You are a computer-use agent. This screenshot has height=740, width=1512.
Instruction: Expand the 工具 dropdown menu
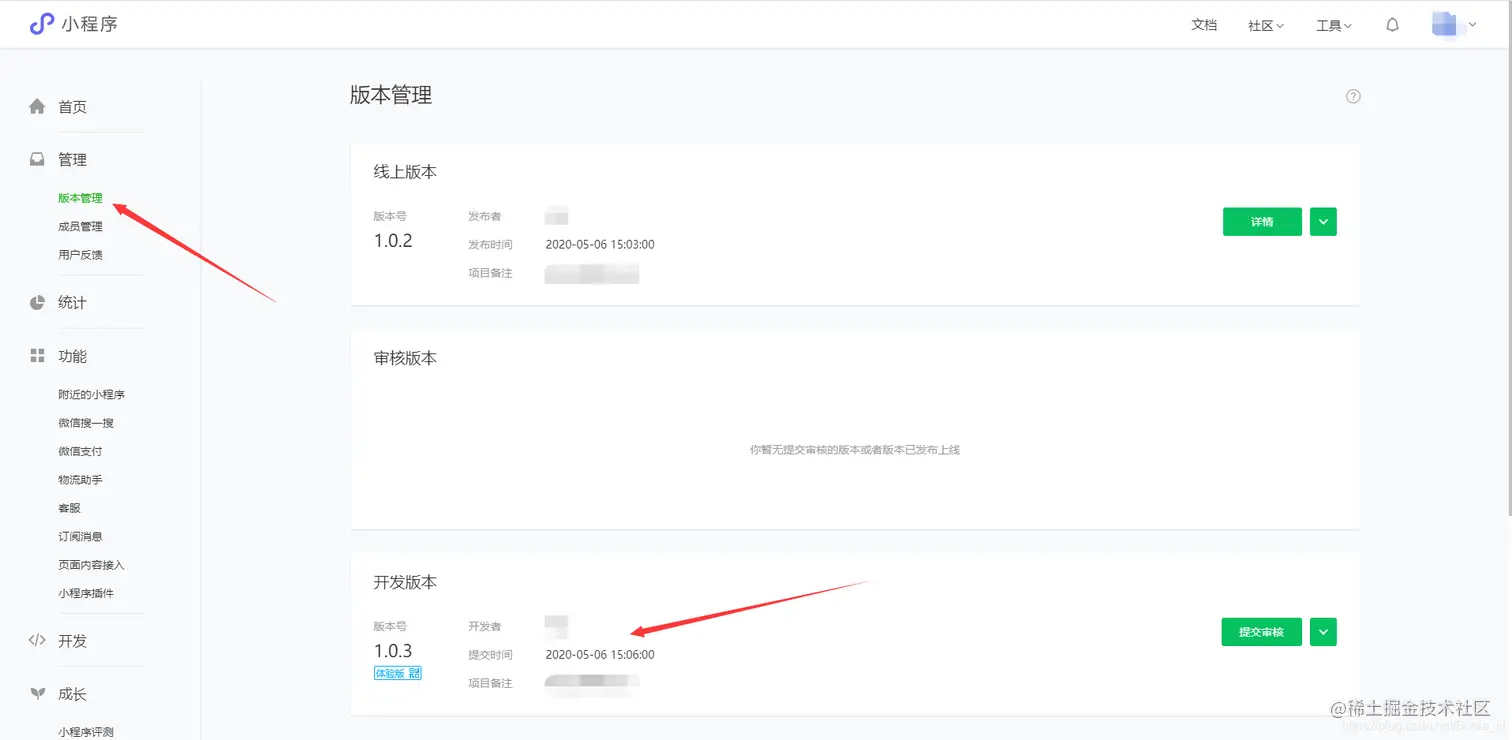pyautogui.click(x=1334, y=25)
